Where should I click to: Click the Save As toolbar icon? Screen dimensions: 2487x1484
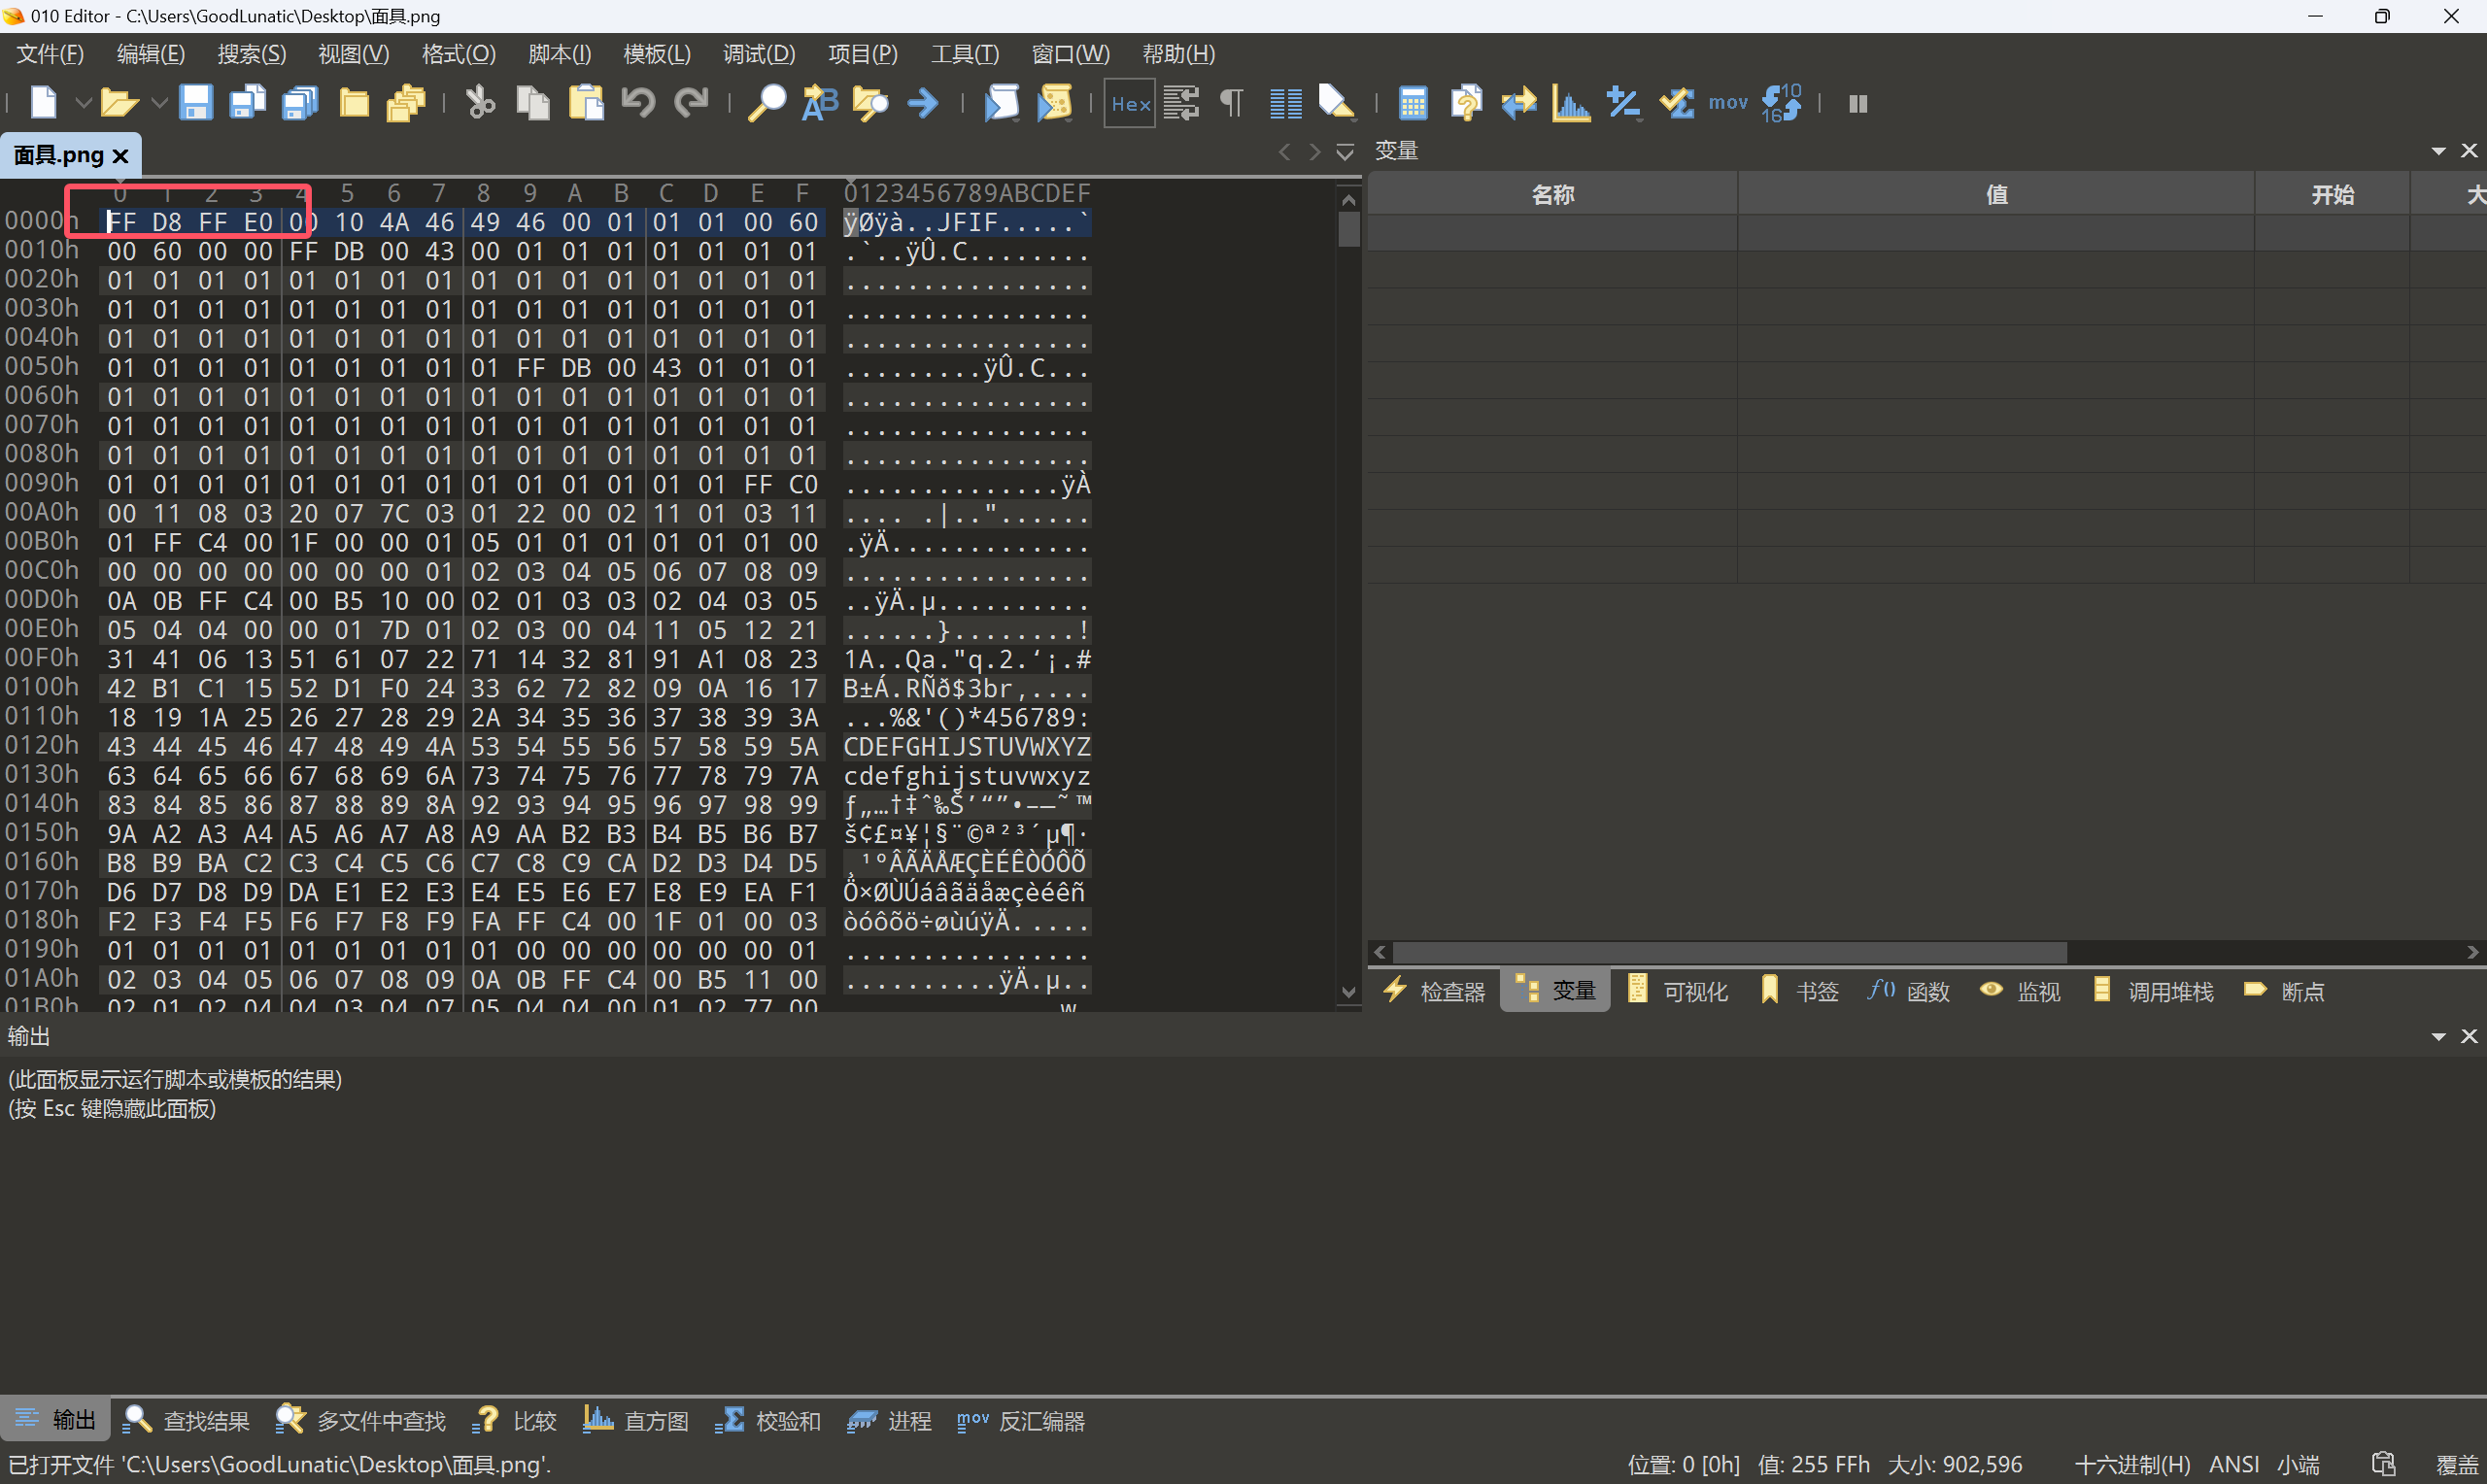coord(248,103)
